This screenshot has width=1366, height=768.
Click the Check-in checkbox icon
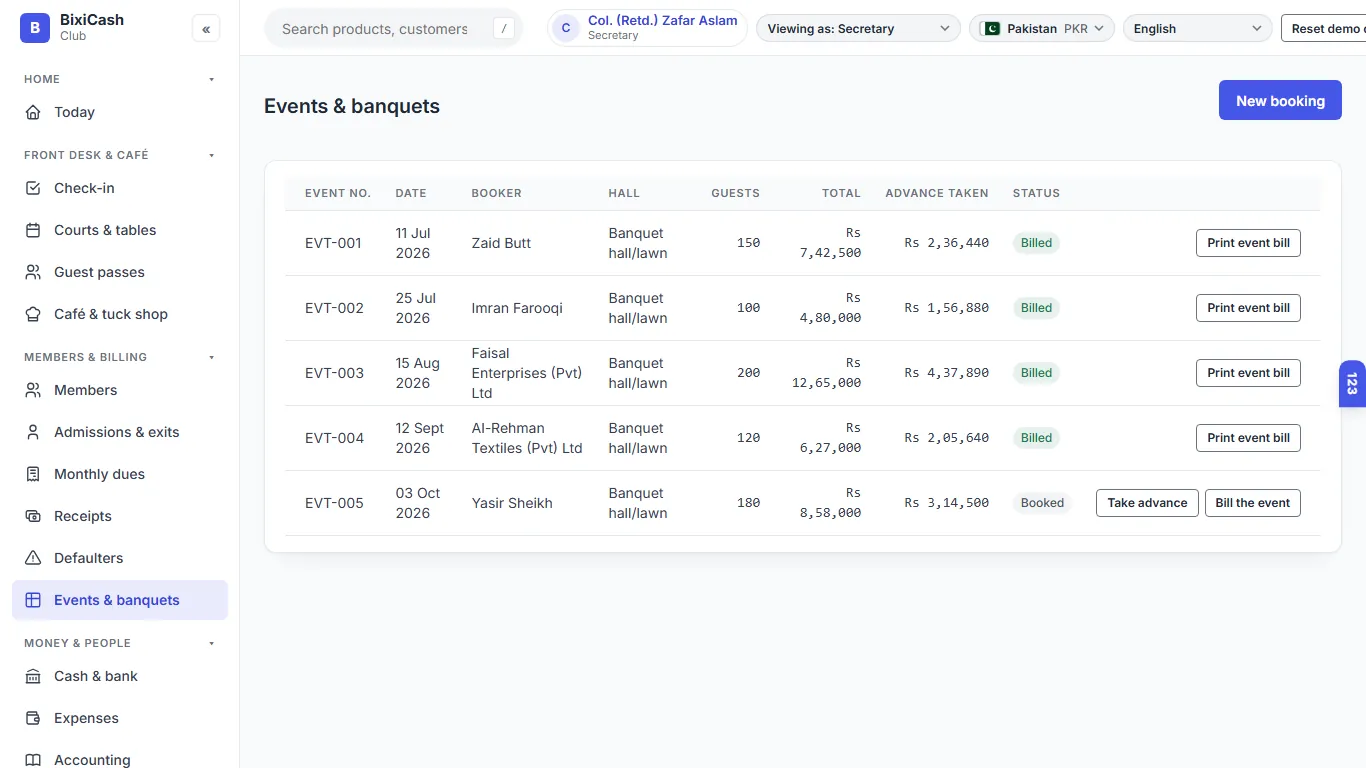[33, 188]
